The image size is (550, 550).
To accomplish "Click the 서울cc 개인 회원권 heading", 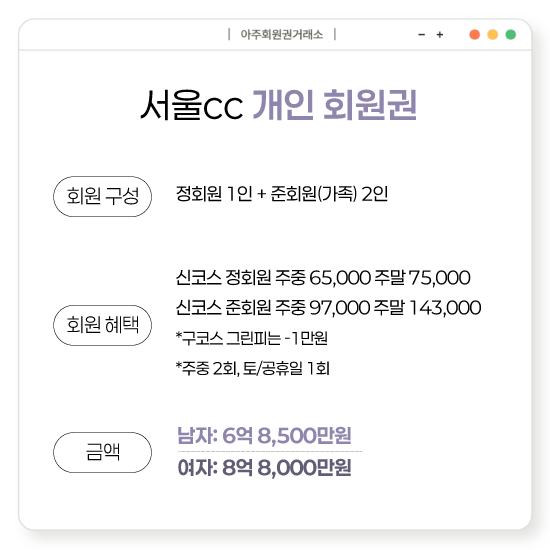I will point(279,105).
